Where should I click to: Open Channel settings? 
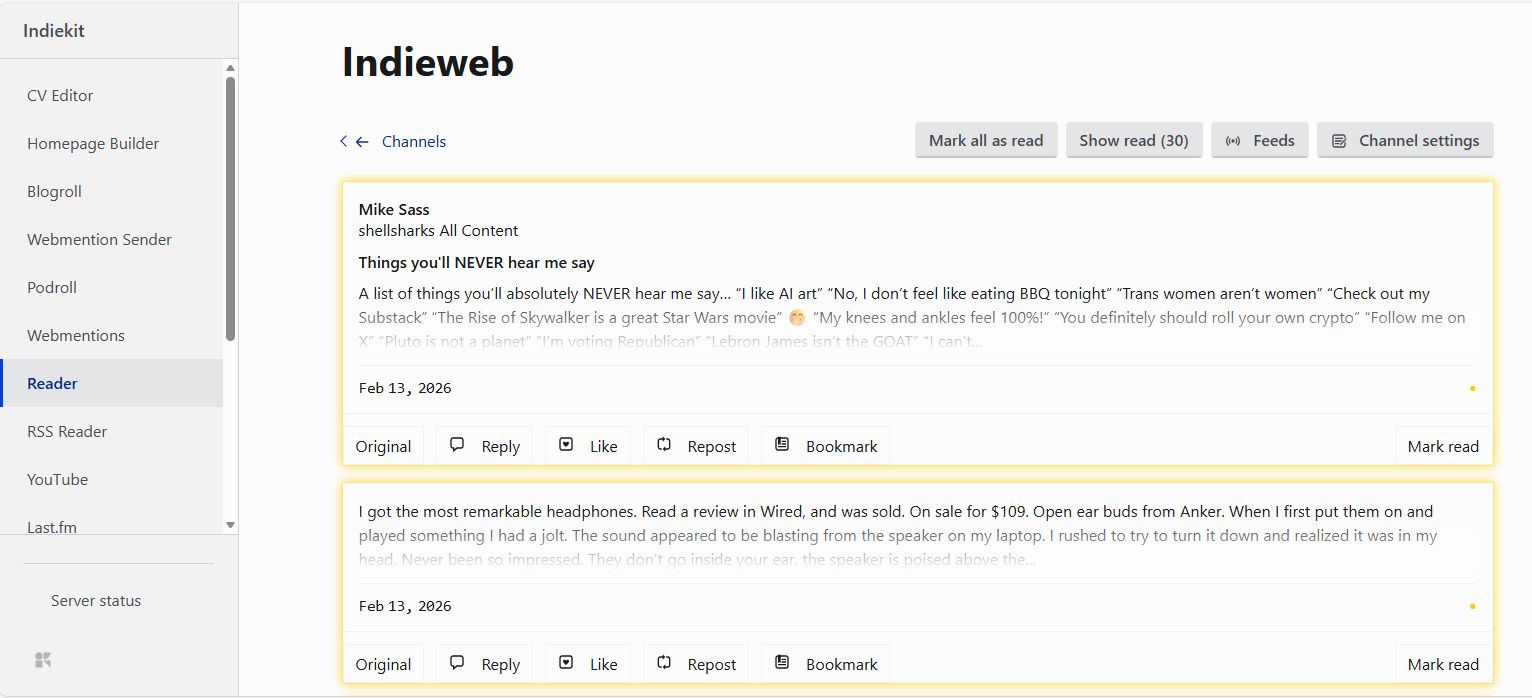coord(1404,141)
